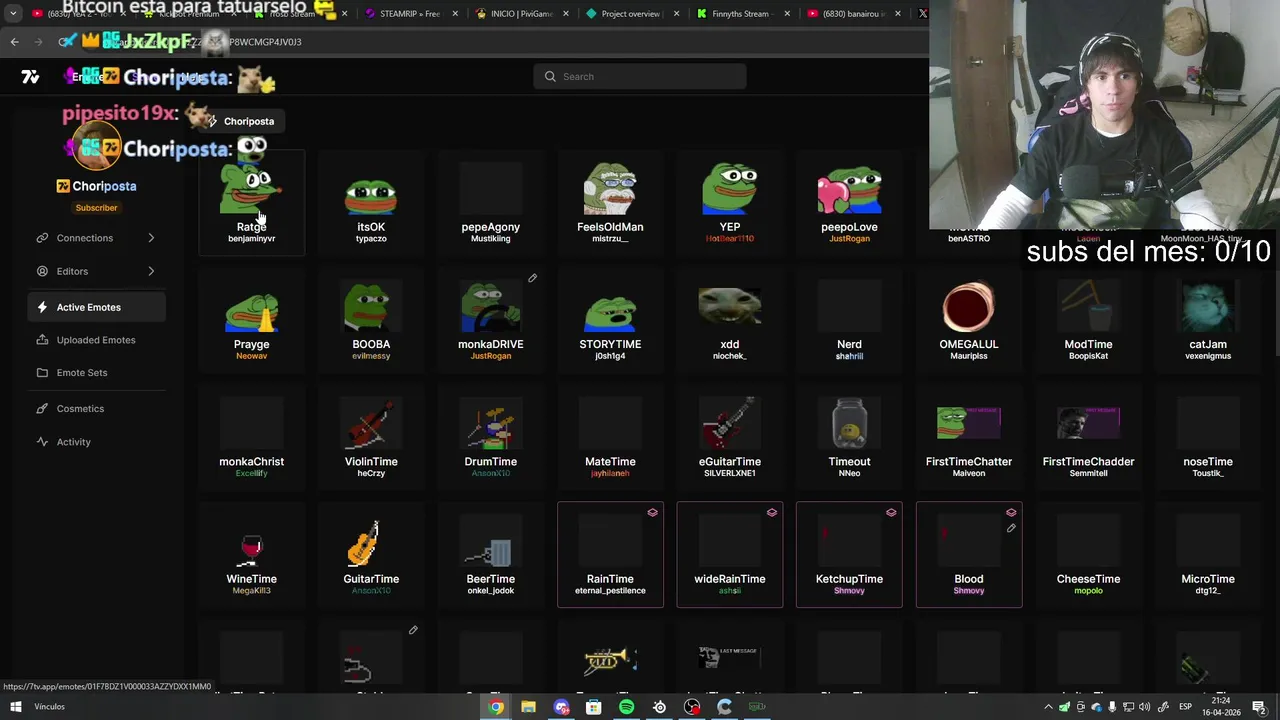The image size is (1280, 720).
Task: Expand the Editors sidebar chevron
Action: 151,271
